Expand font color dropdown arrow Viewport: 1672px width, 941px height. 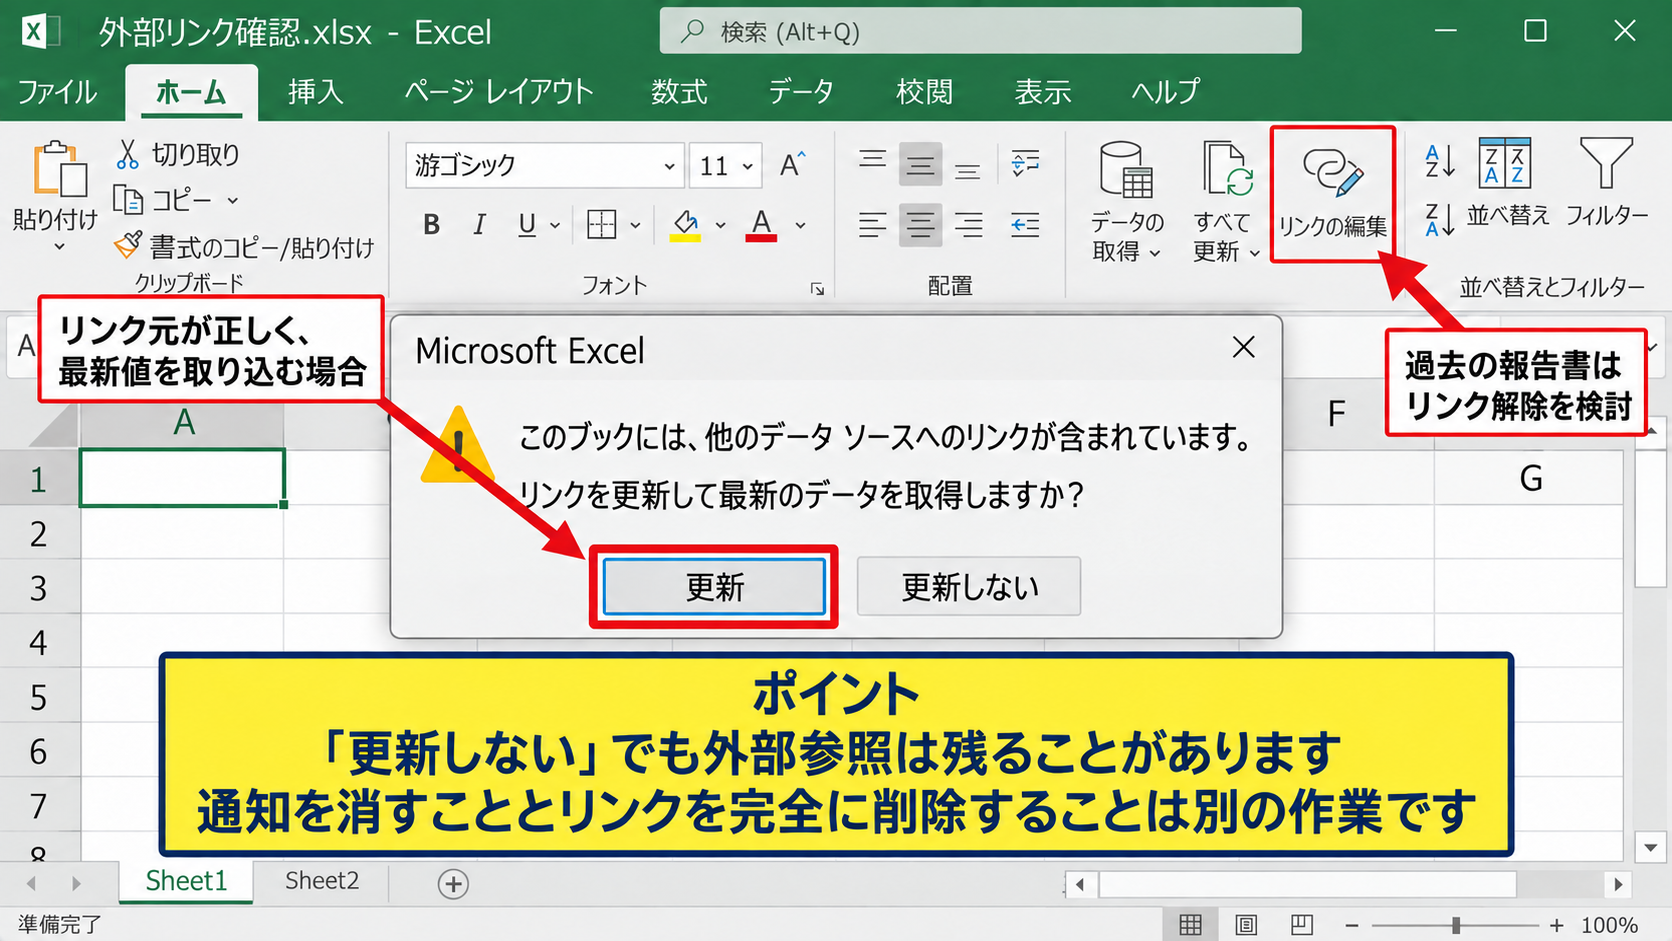(800, 226)
